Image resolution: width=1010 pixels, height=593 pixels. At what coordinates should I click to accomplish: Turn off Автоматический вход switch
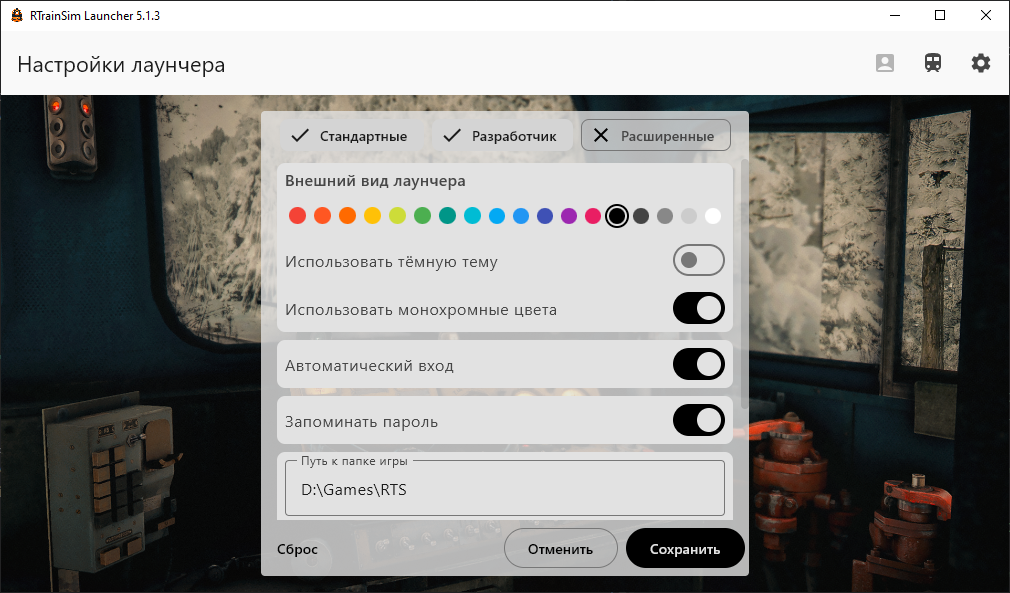[699, 364]
